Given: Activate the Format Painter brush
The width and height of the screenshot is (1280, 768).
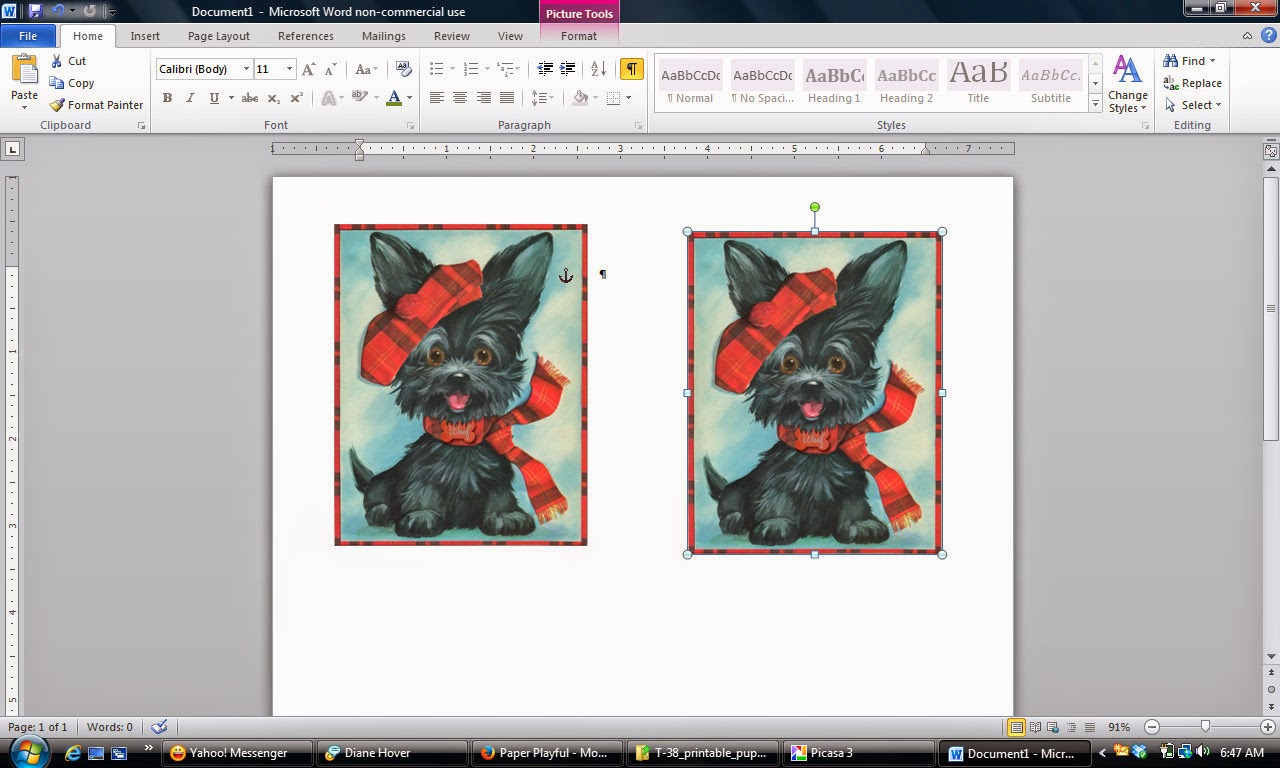Looking at the screenshot, I should 96,105.
